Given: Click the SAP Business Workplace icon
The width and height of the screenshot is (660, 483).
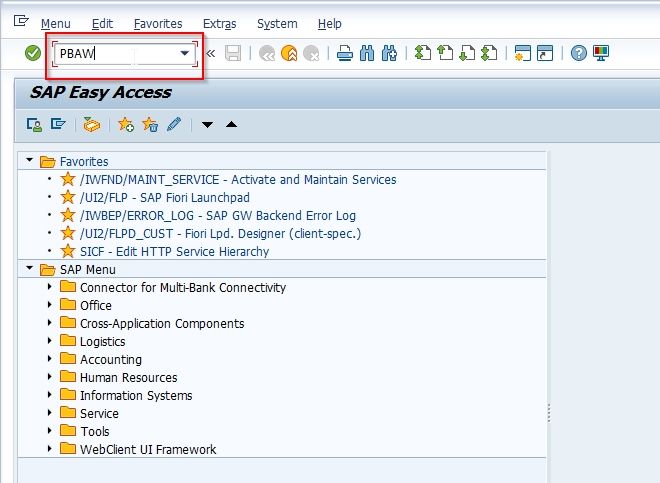Looking at the screenshot, I should (91, 125).
